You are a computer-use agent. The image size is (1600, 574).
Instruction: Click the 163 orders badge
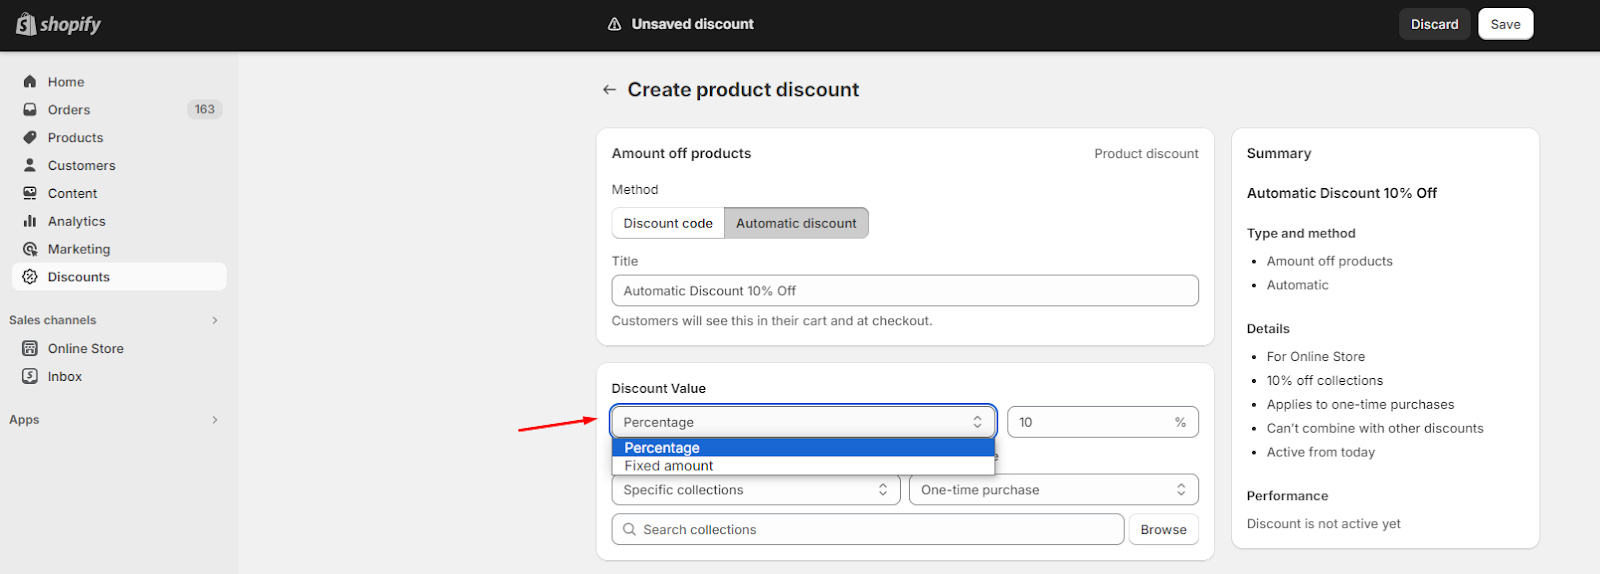pyautogui.click(x=204, y=110)
